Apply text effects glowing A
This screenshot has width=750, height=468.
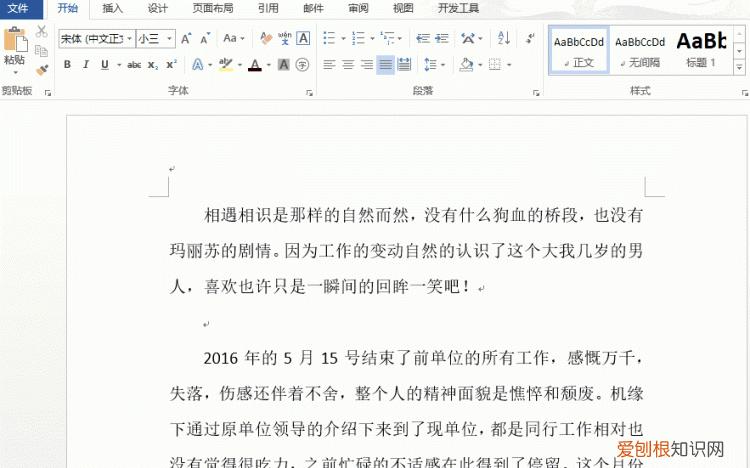(x=198, y=64)
